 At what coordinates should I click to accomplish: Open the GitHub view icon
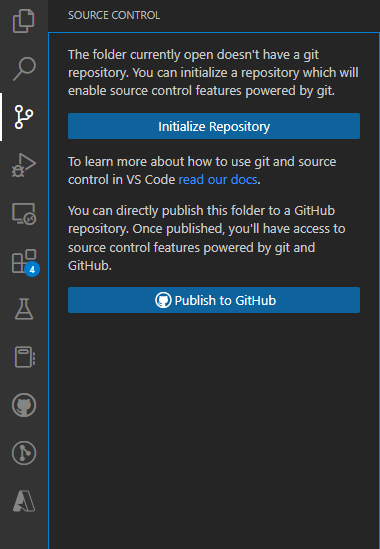coord(24,405)
